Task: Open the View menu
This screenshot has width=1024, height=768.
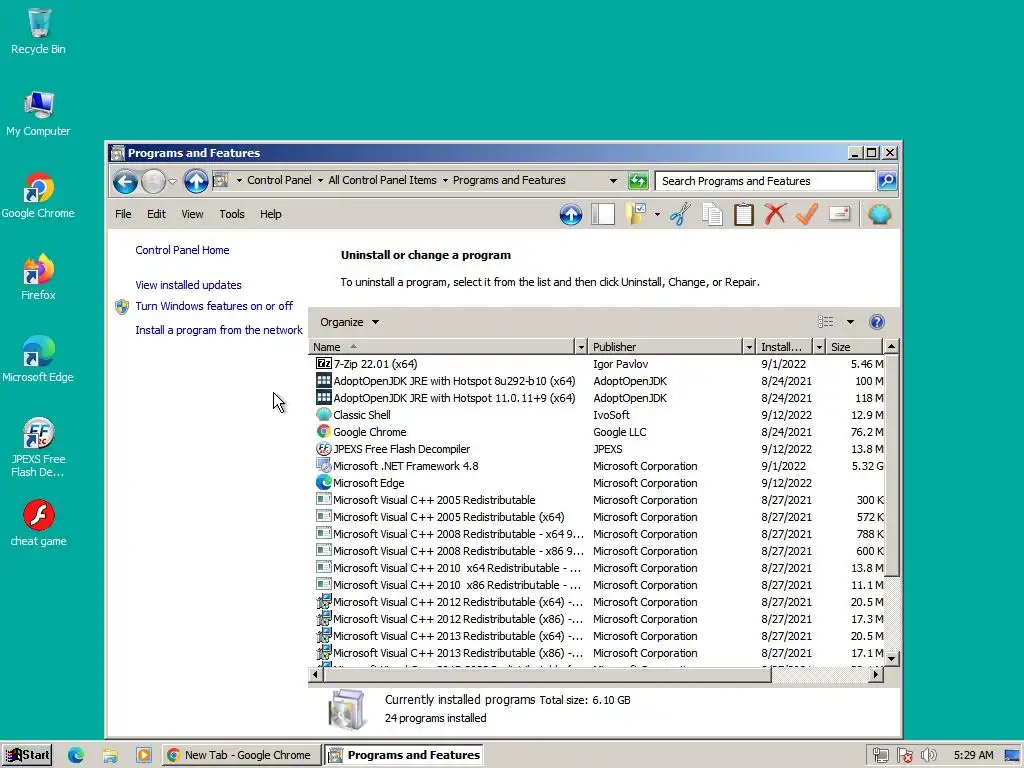Action: pyautogui.click(x=192, y=214)
